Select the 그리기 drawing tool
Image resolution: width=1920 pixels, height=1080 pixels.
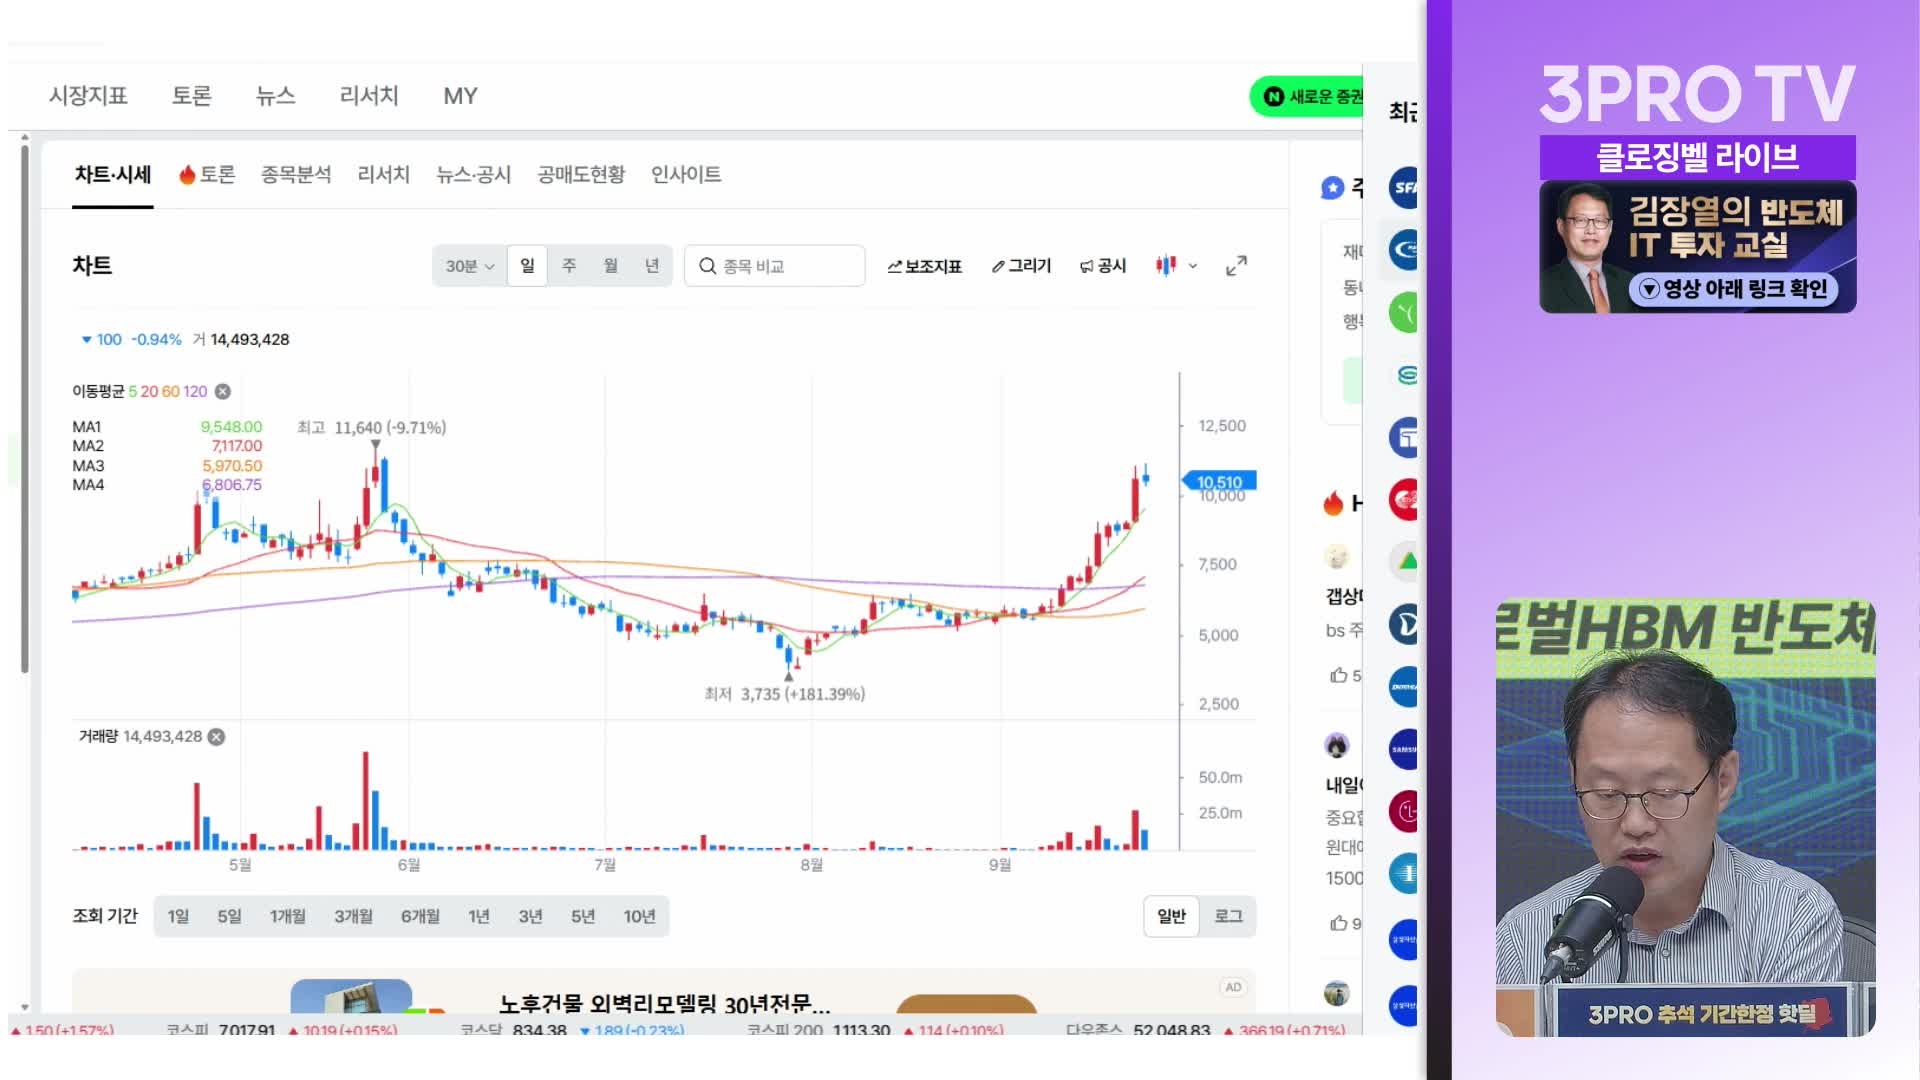pos(1021,266)
